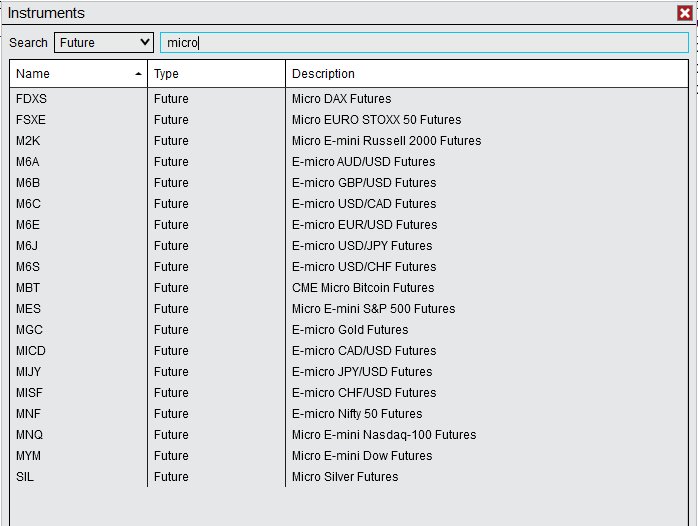698x526 pixels.
Task: Select the FDXS Micro DAX Futures row
Action: pyautogui.click(x=341, y=99)
